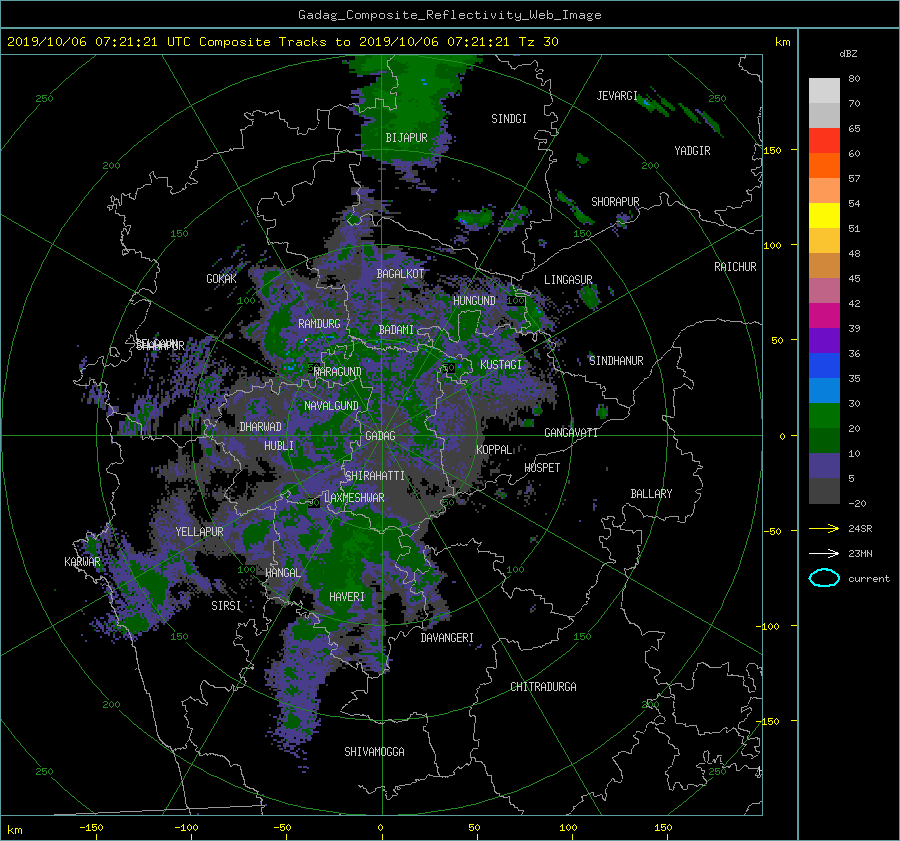Click the km unit label at bottom left

(x=14, y=830)
